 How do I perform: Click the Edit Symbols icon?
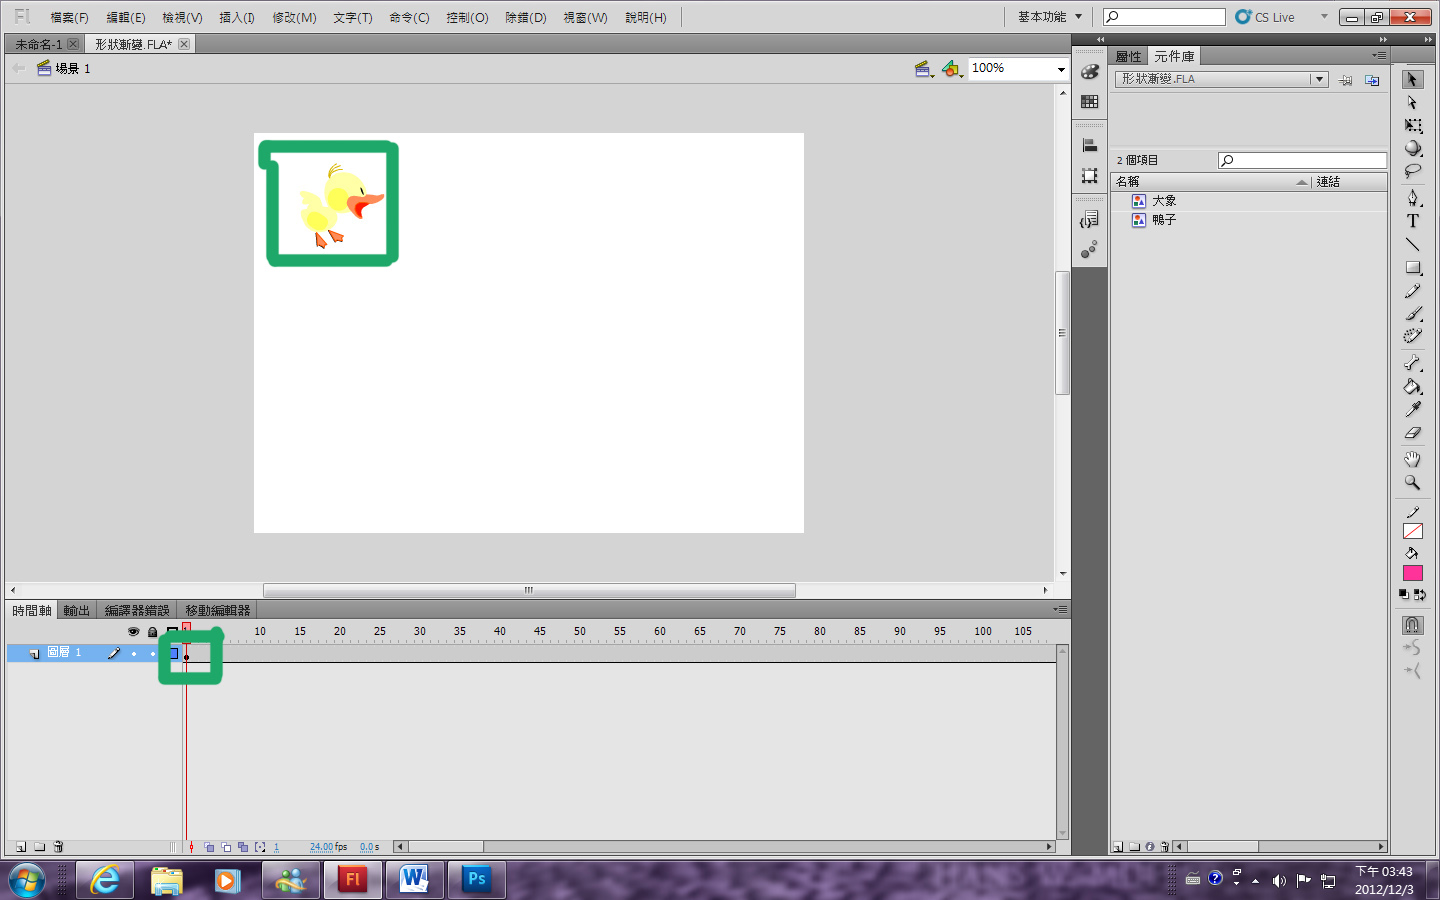[x=951, y=68]
